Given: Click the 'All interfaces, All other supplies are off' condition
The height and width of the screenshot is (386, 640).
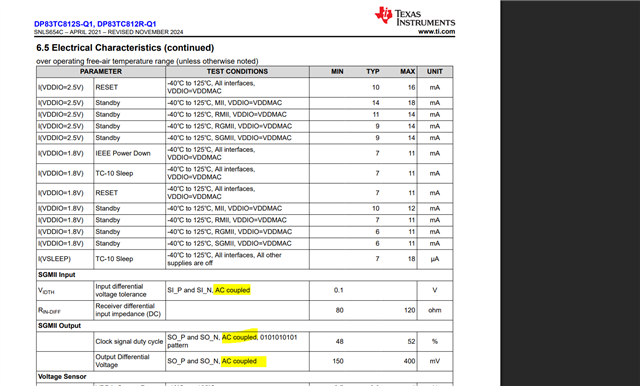Looking at the screenshot, I should pos(224,259).
